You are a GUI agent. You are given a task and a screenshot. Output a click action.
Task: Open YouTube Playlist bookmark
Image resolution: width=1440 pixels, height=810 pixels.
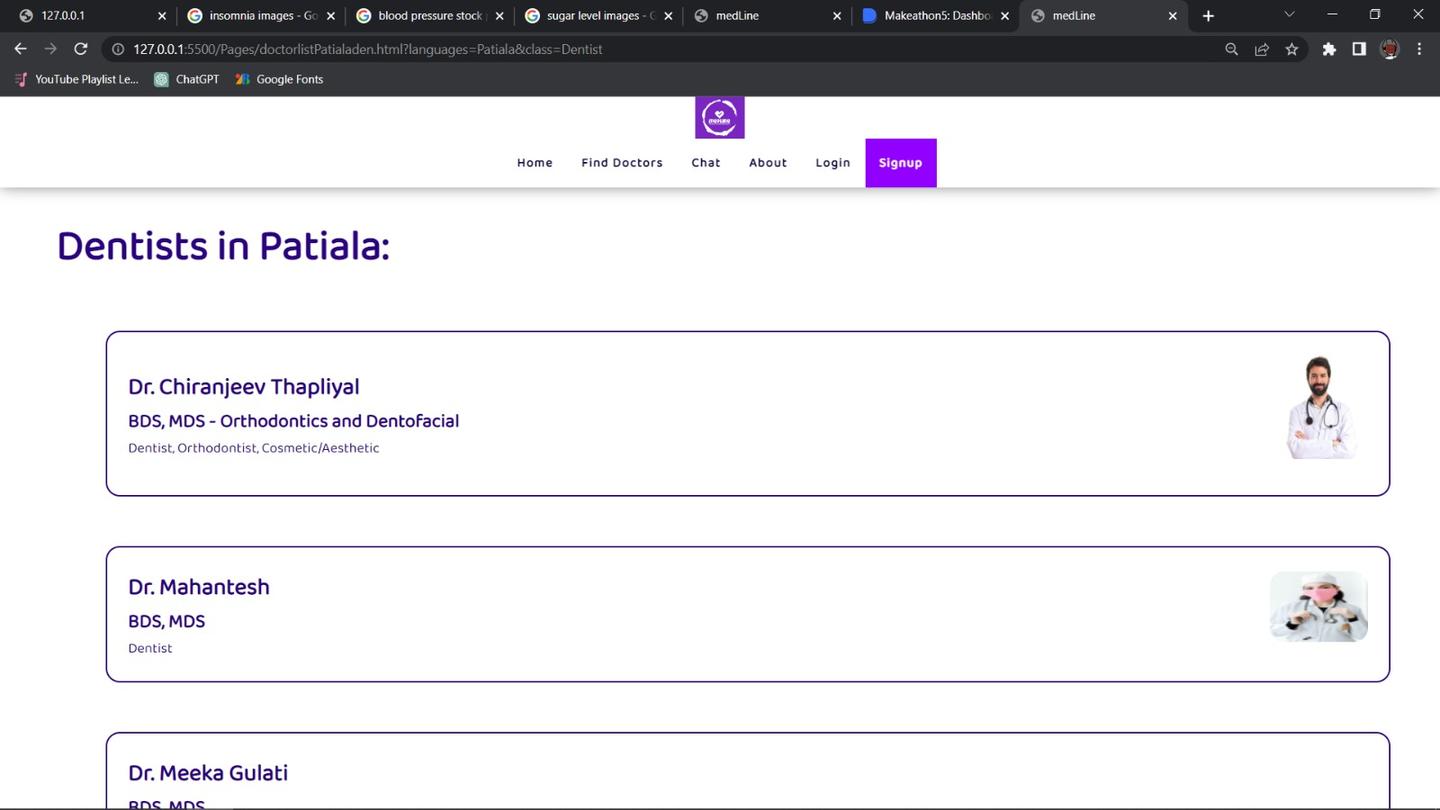(76, 79)
